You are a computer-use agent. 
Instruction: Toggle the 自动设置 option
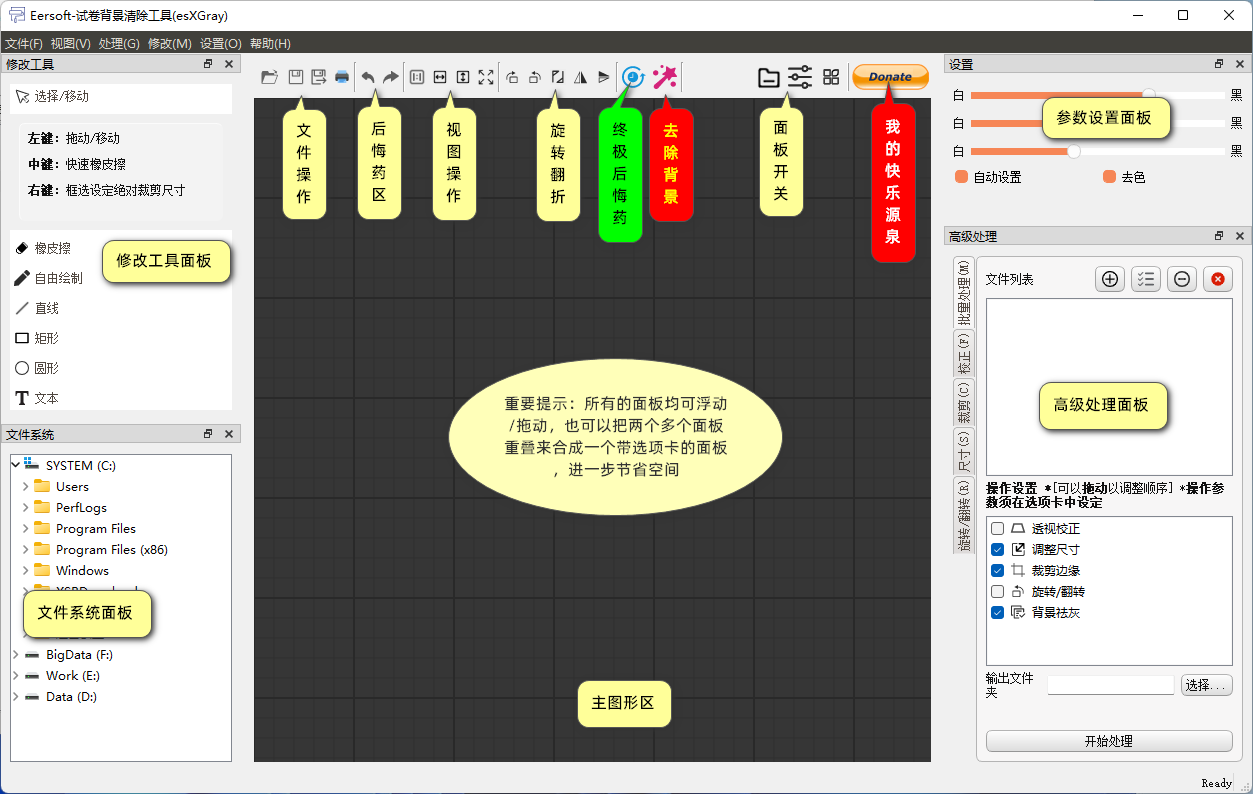(962, 177)
